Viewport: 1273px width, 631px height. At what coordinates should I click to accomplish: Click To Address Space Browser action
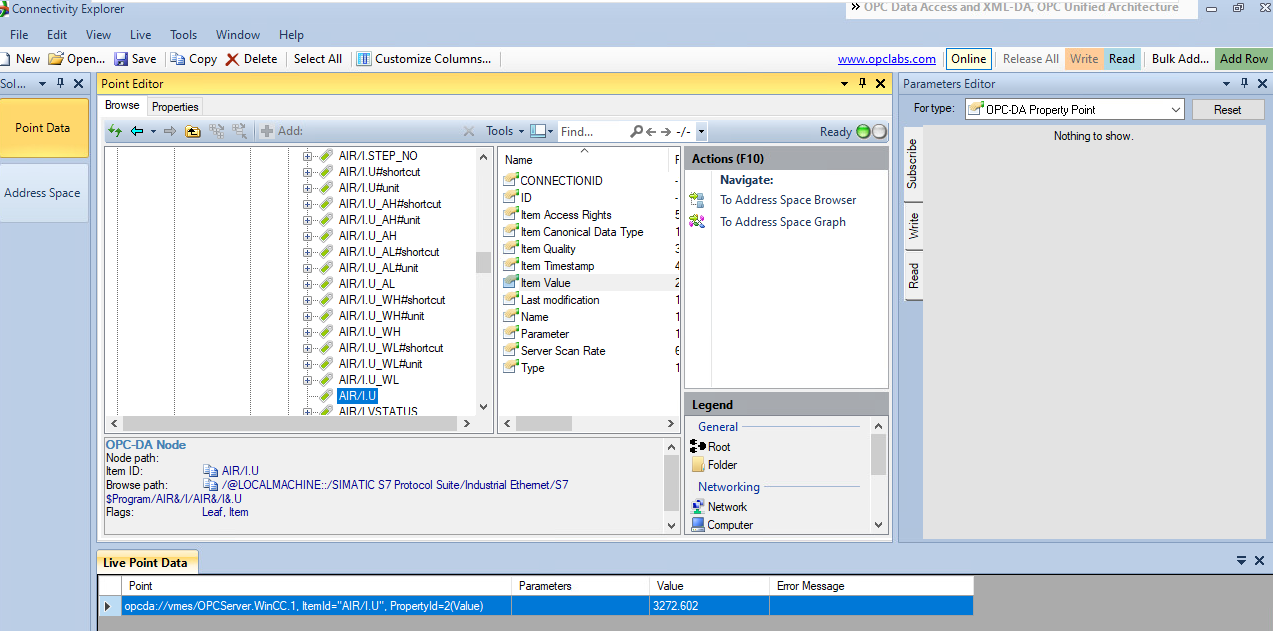tap(788, 200)
